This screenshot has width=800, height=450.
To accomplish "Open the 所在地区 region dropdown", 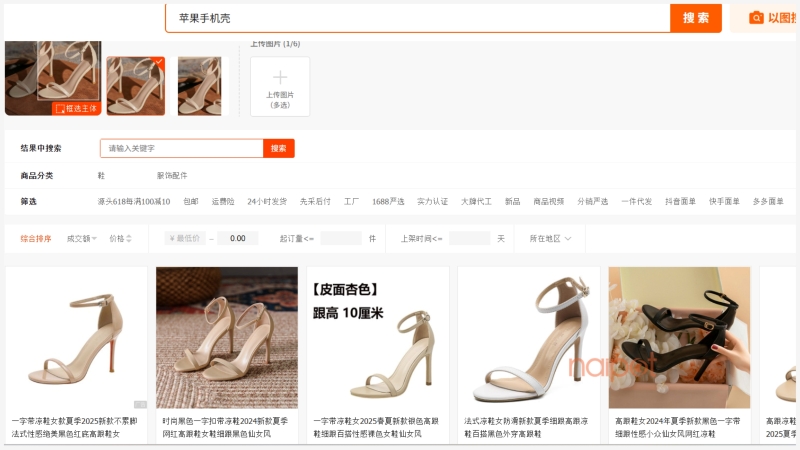I will [x=550, y=238].
